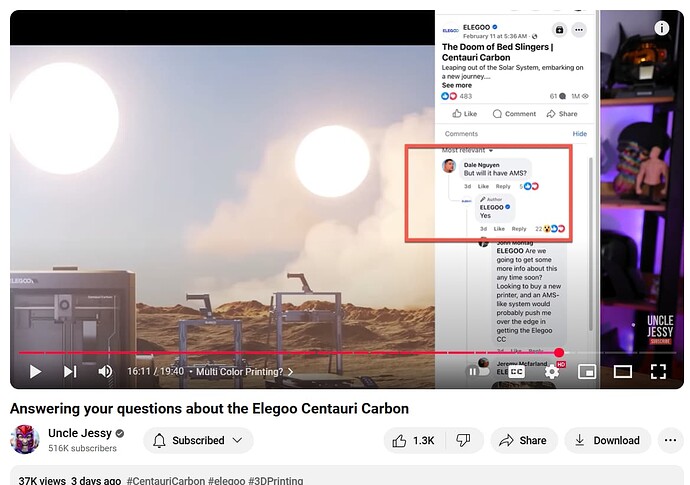Open the #CentauriCarbon hashtag
The image size is (690, 485).
click(167, 481)
